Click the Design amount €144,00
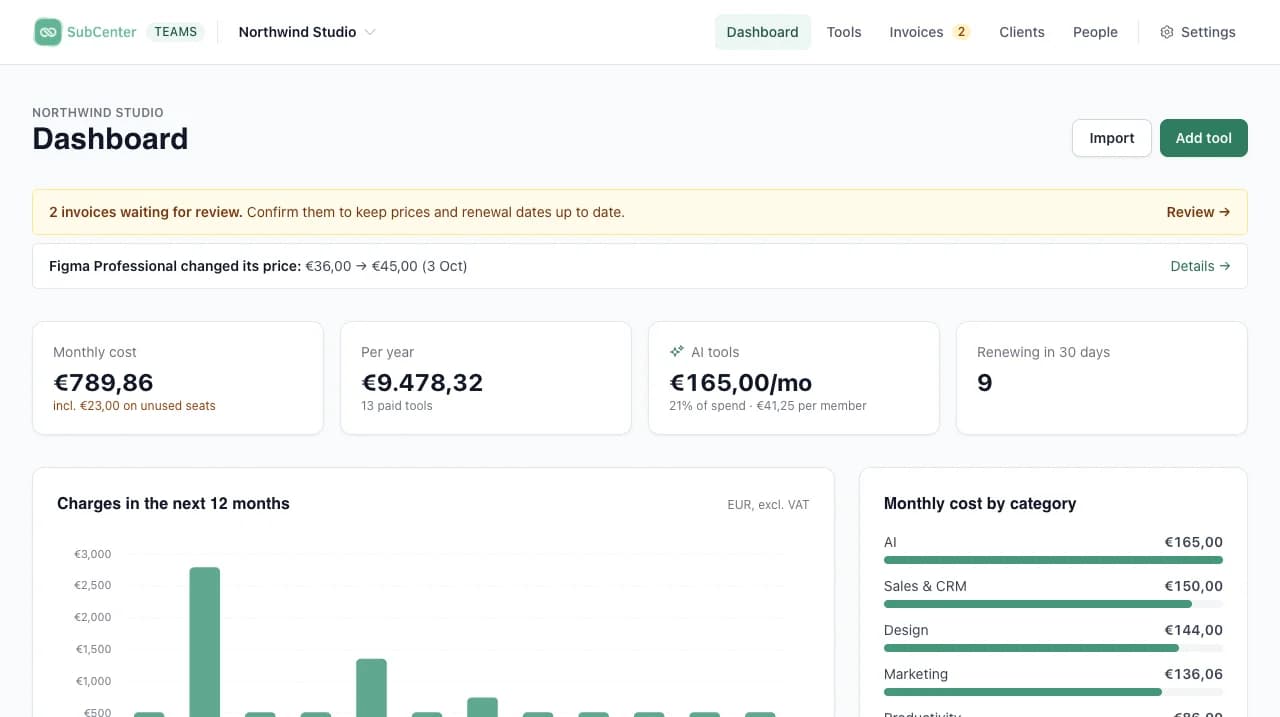 point(1194,630)
